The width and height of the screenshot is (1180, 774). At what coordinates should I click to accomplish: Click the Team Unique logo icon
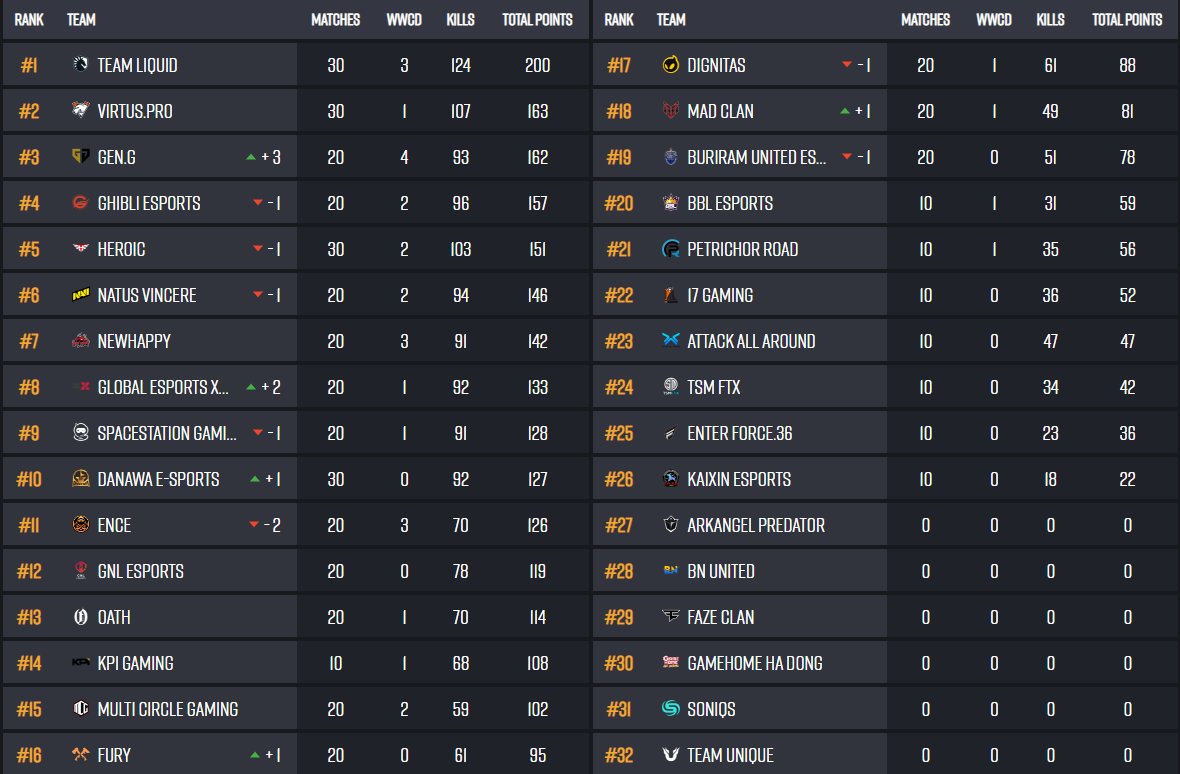click(671, 754)
